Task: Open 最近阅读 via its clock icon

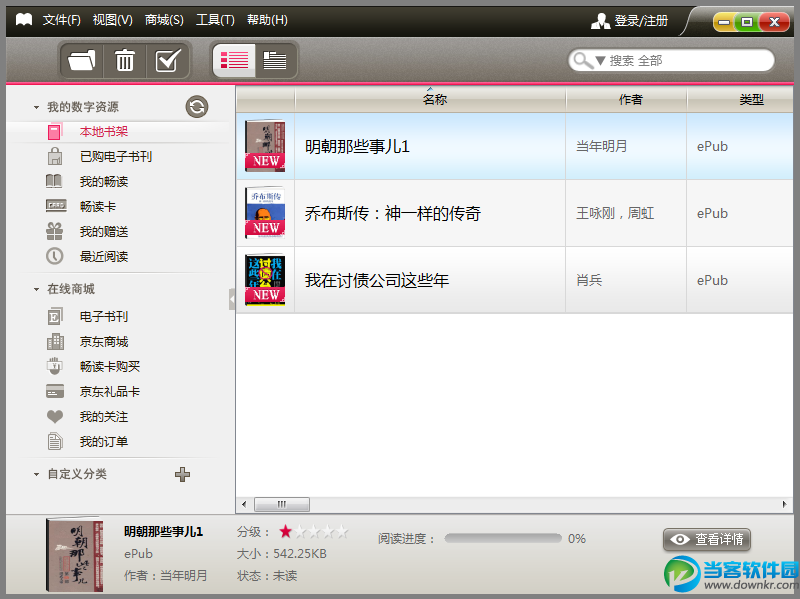Action: point(53,256)
